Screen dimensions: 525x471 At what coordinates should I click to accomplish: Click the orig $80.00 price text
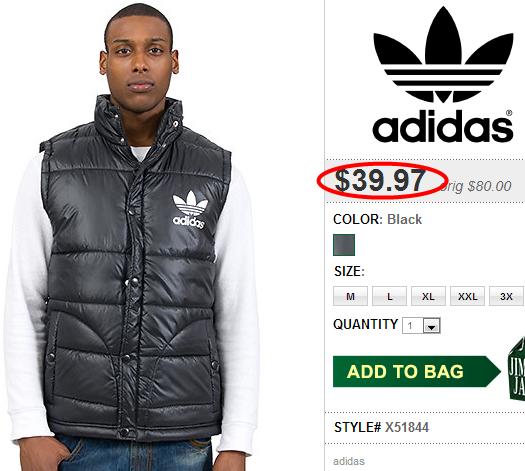pyautogui.click(x=476, y=186)
